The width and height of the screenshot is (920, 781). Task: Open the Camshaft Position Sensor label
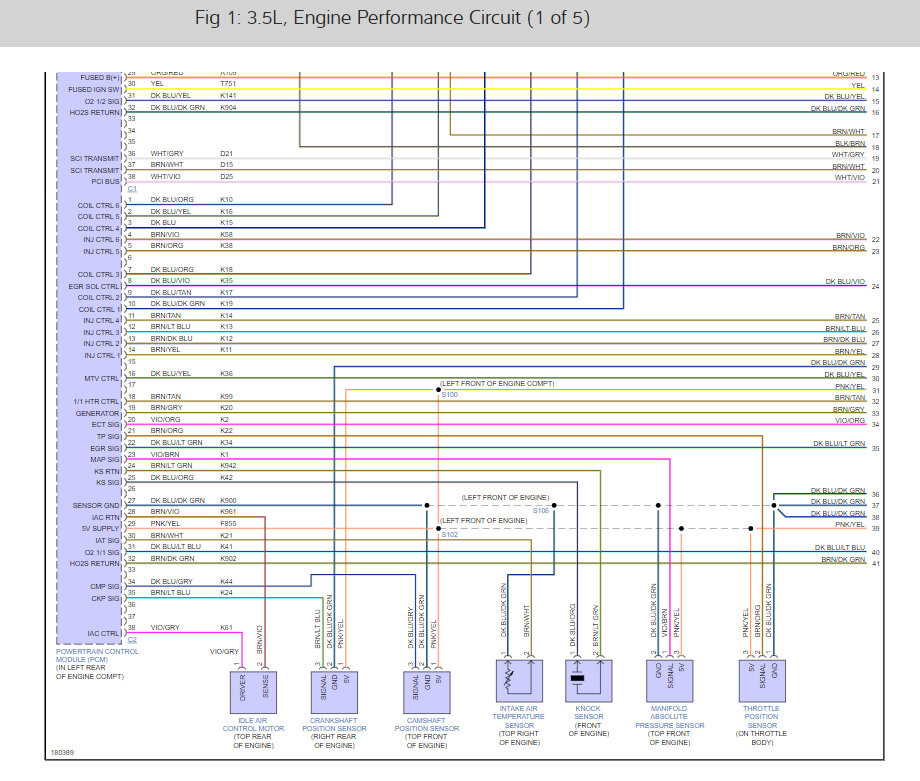427,724
